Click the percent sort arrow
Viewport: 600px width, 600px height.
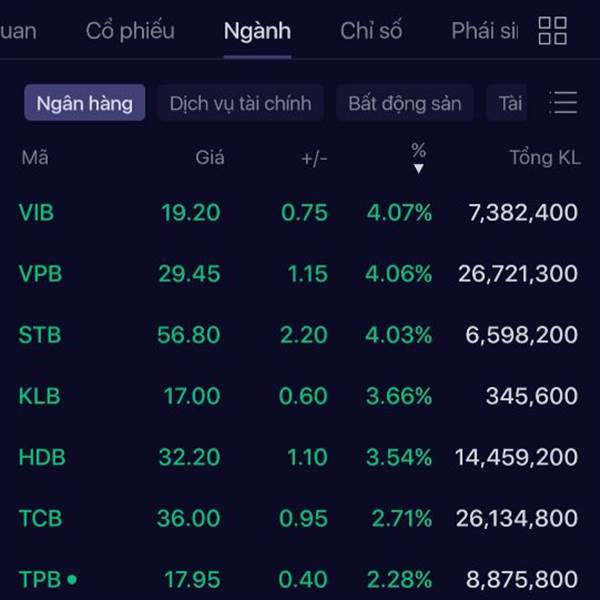419,168
